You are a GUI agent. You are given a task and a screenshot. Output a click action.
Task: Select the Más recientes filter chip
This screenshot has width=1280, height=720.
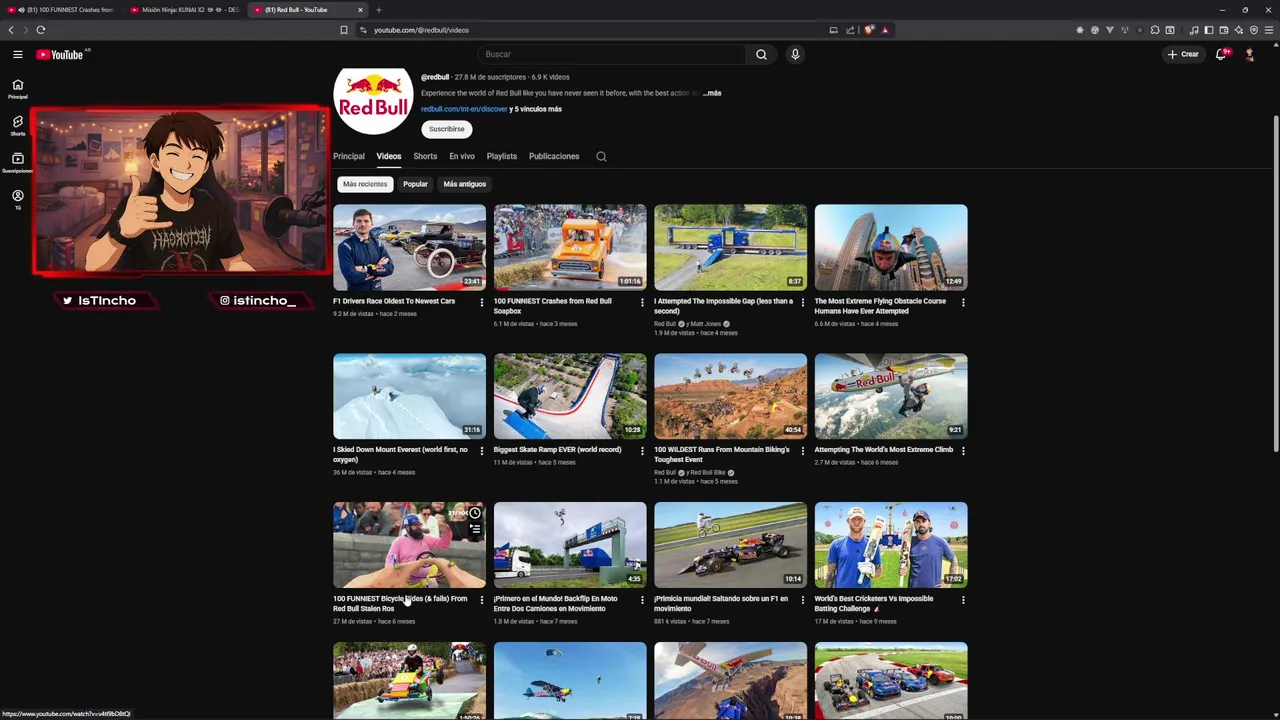coord(365,184)
